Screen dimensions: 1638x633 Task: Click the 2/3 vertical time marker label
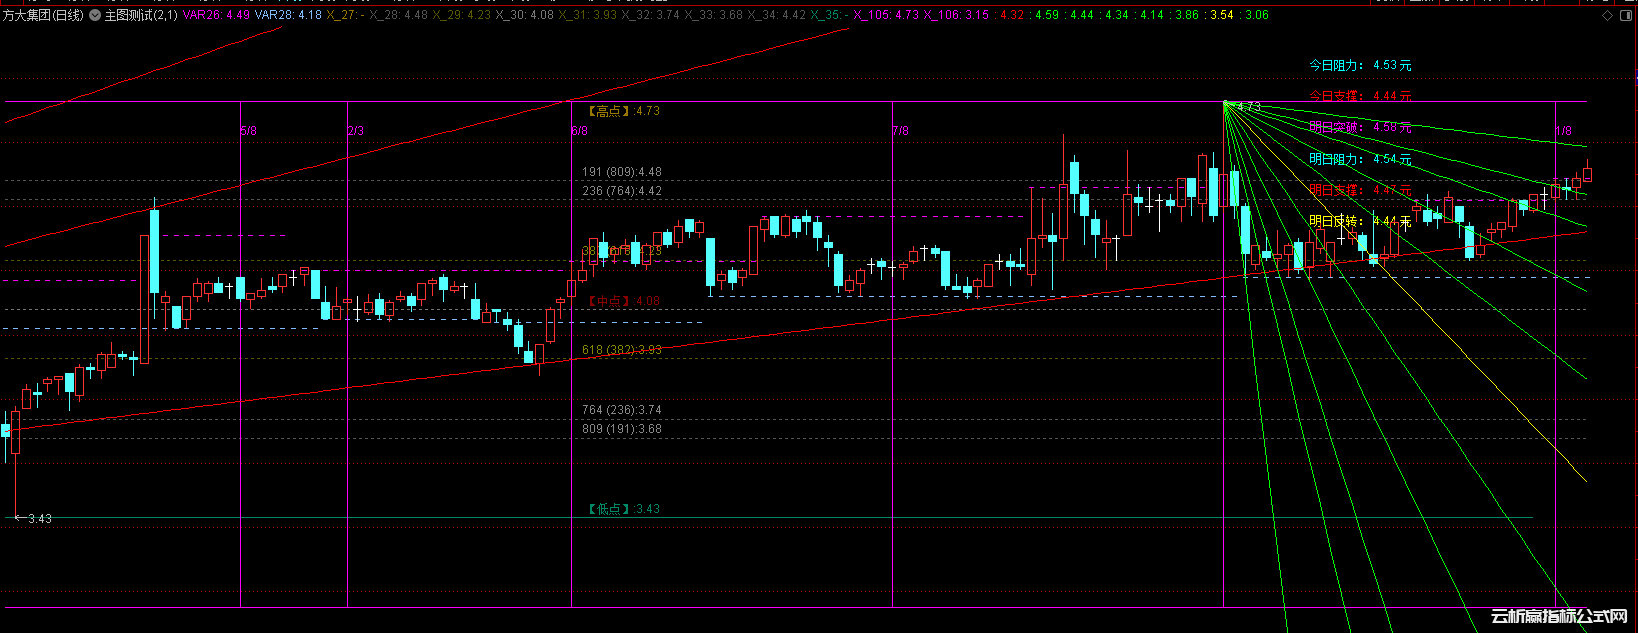[356, 131]
